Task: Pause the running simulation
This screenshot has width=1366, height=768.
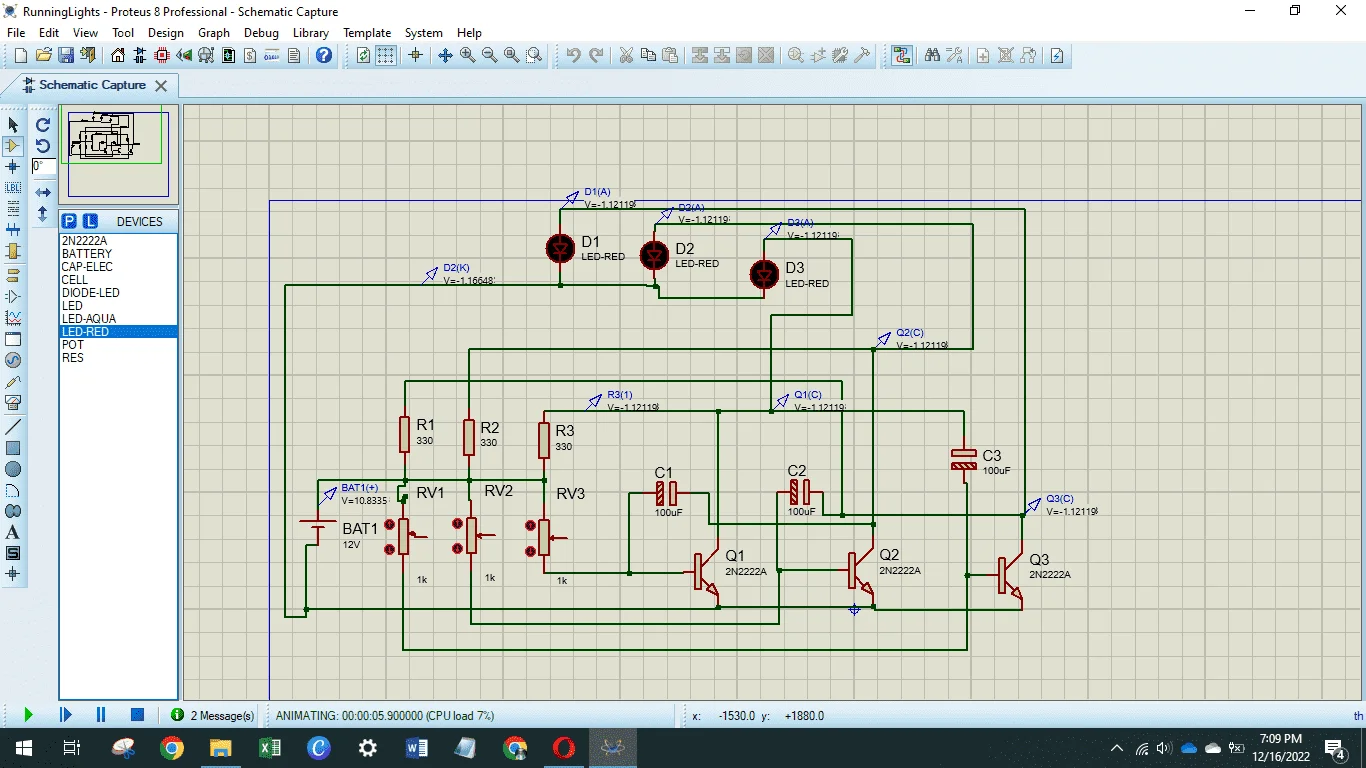Action: [x=101, y=715]
